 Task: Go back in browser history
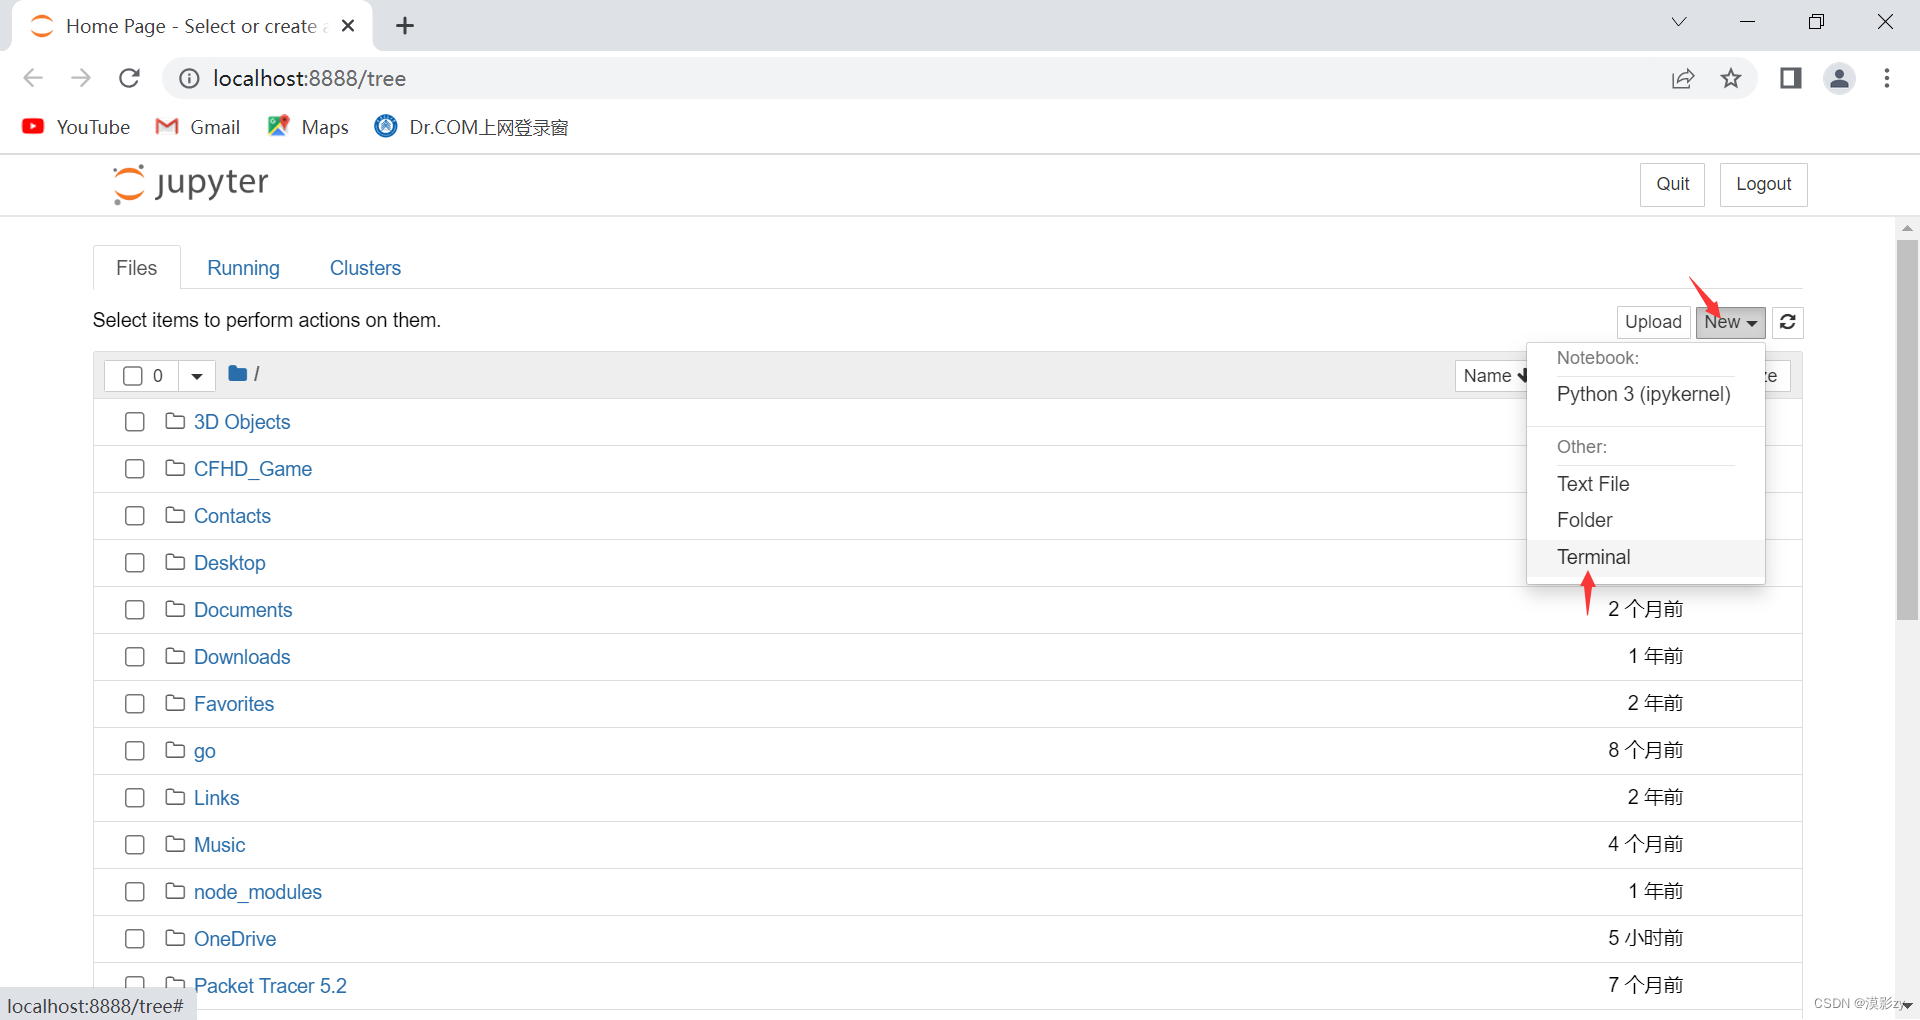pos(33,78)
